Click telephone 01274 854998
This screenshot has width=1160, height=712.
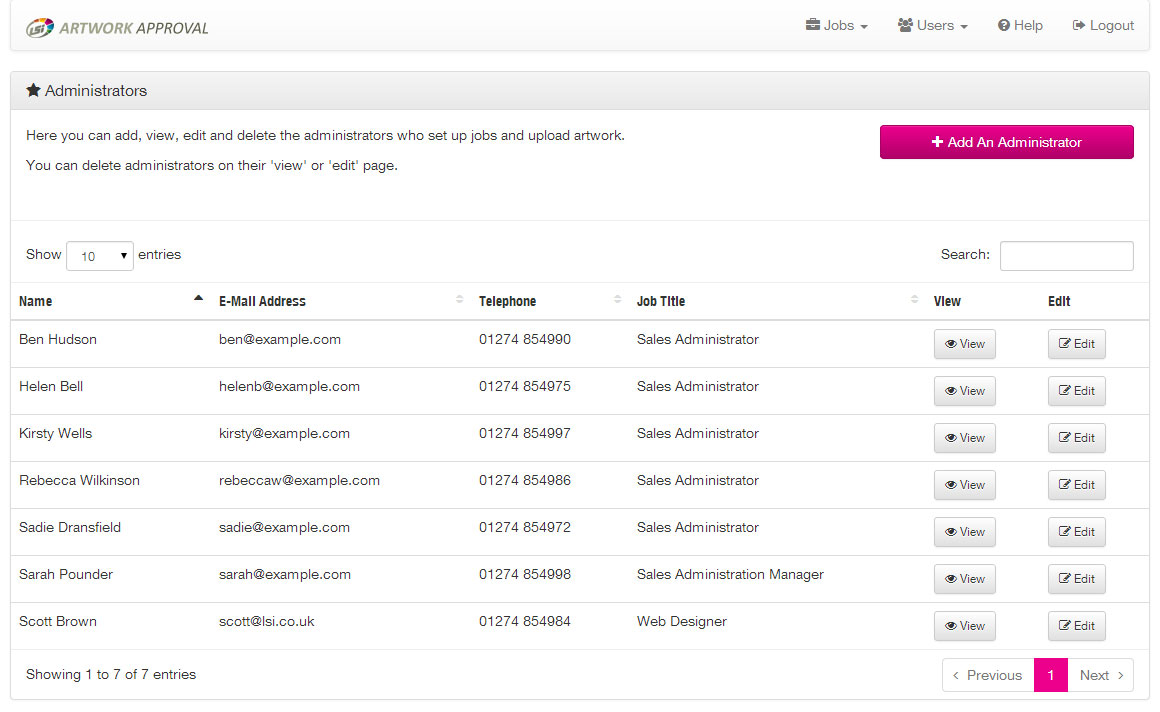point(525,574)
